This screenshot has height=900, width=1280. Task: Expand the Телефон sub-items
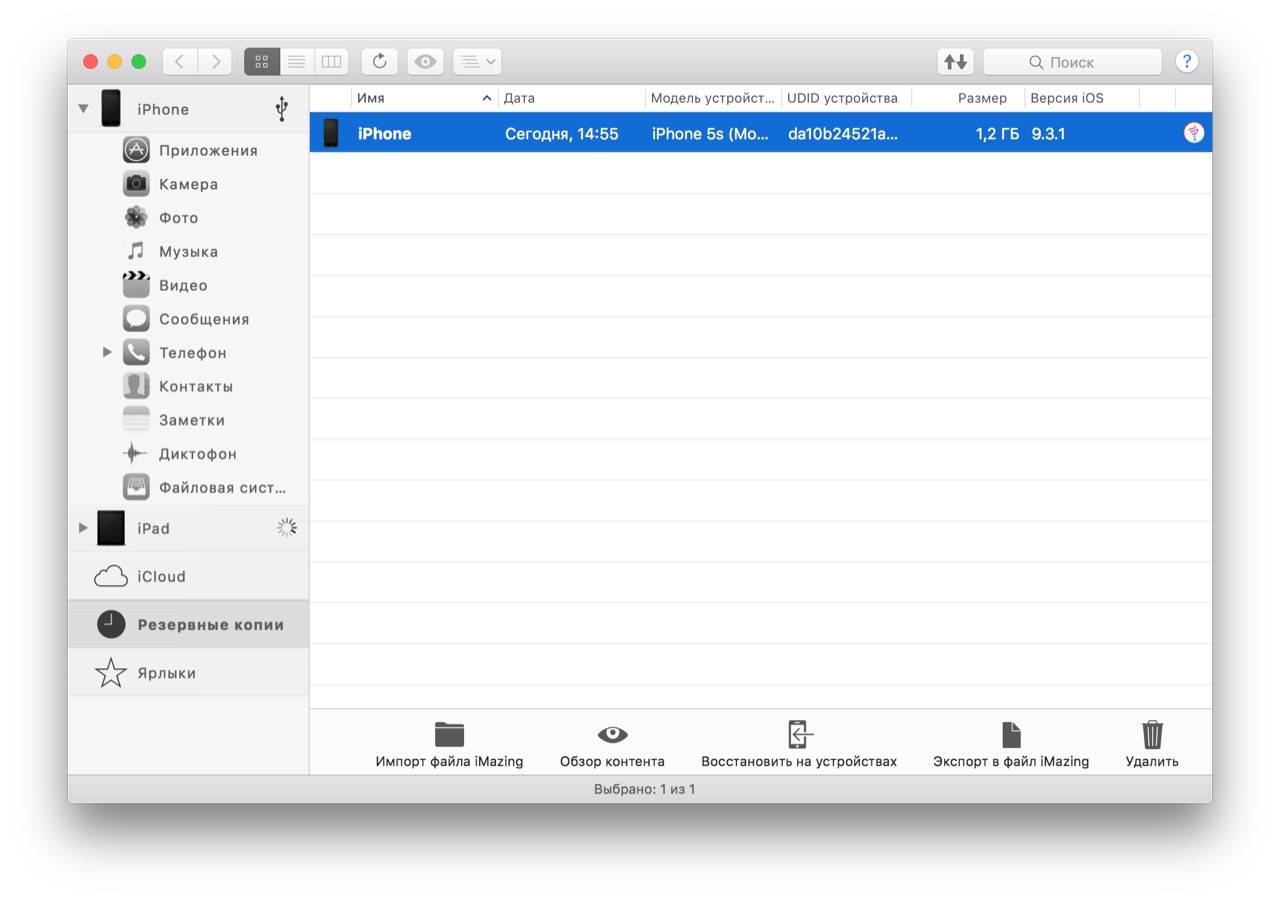[107, 352]
